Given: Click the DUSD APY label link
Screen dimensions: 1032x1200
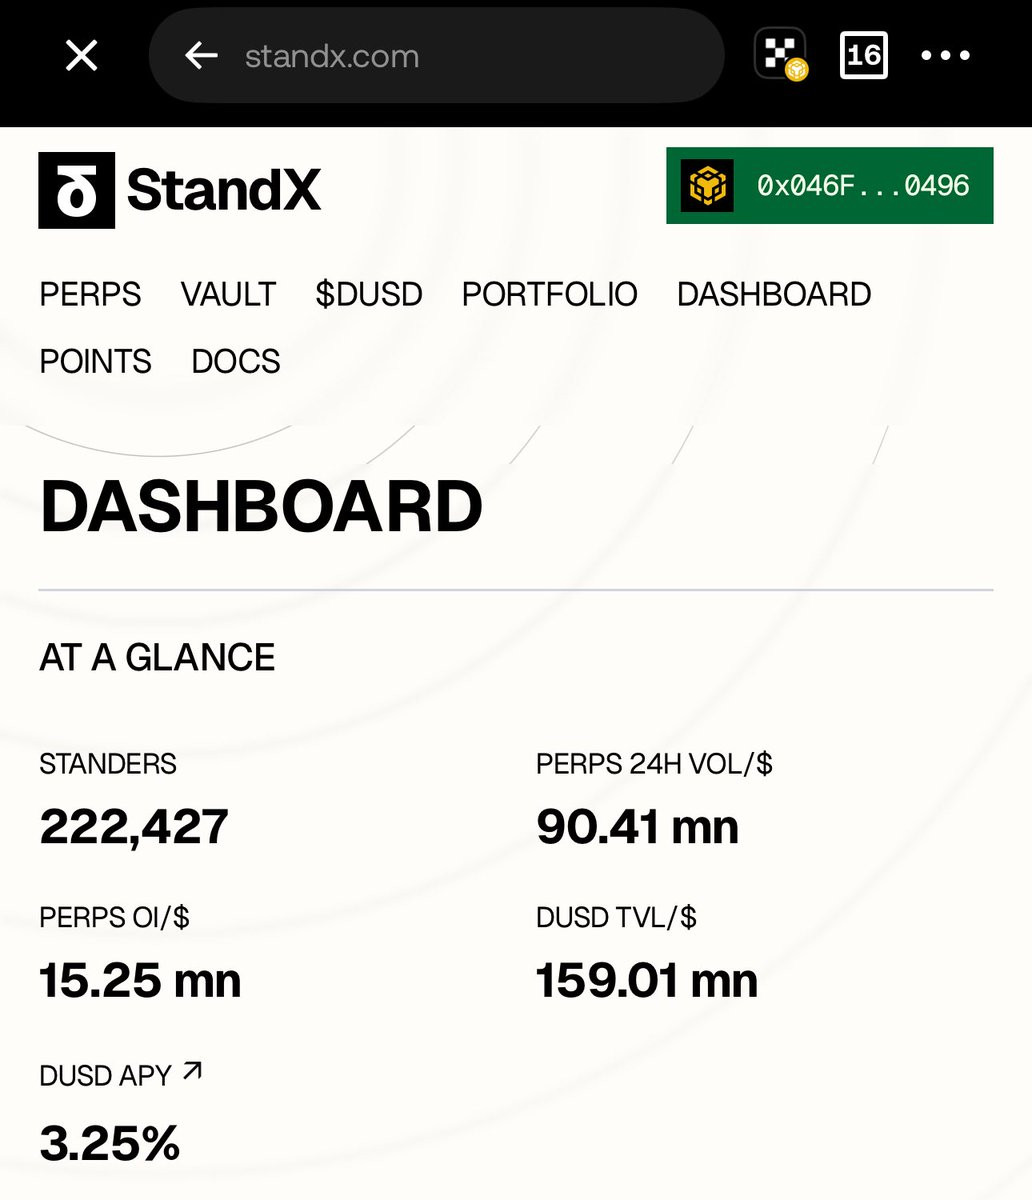Looking at the screenshot, I should pos(105,1076).
